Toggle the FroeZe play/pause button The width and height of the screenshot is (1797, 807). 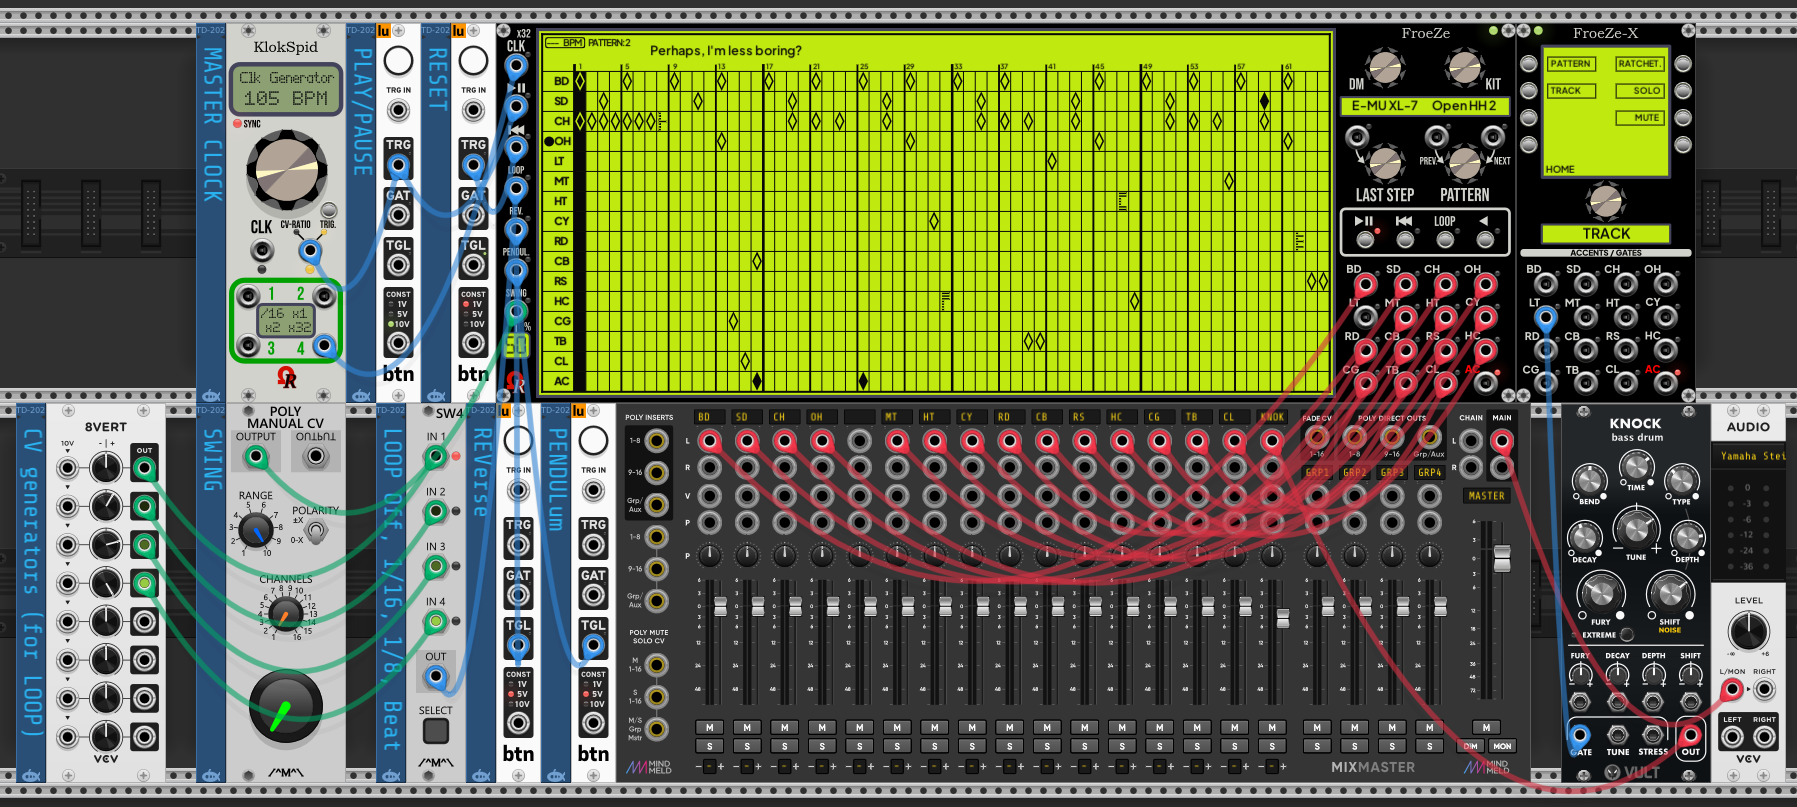pyautogui.click(x=1365, y=240)
